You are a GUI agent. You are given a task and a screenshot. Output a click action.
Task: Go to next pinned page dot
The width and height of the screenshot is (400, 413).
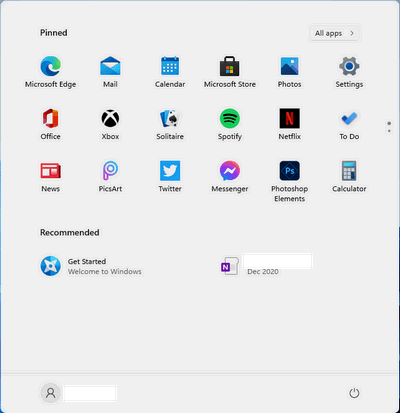(389, 131)
